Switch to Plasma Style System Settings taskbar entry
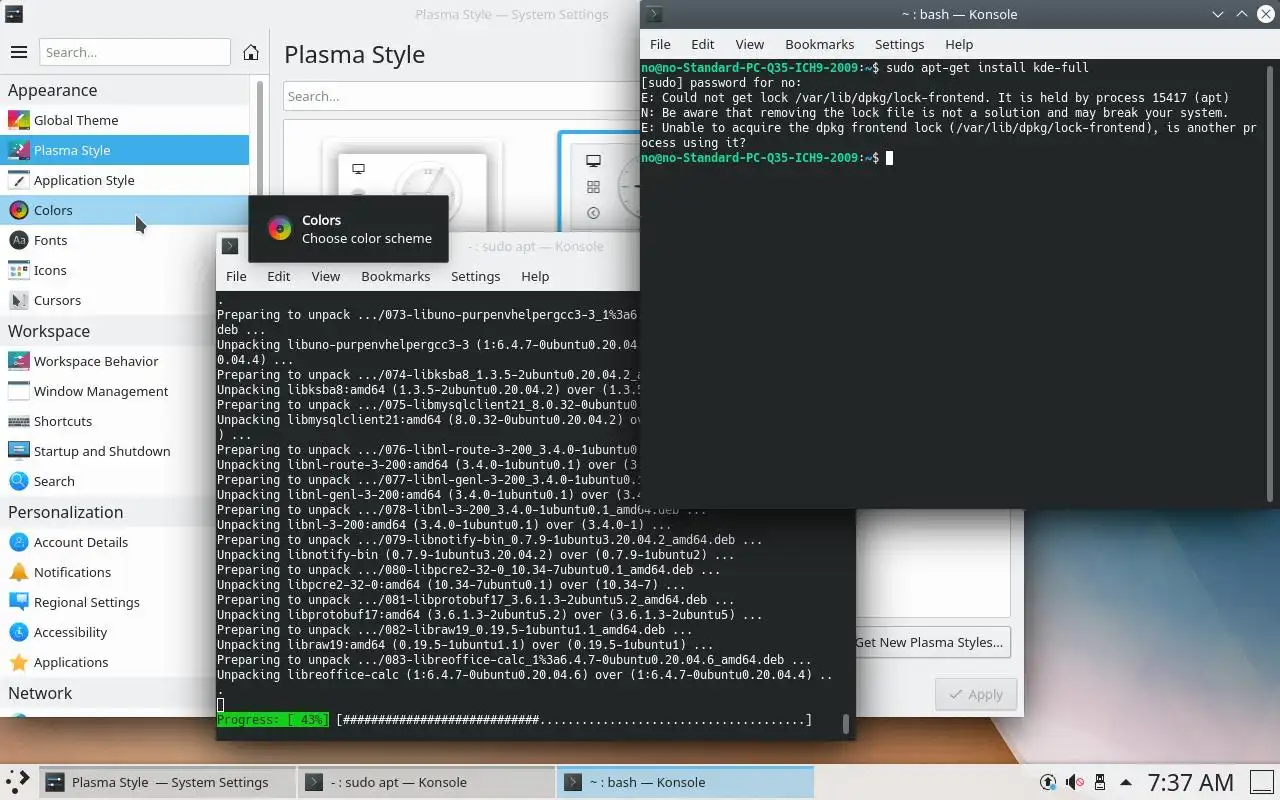The image size is (1280, 800). 169,782
